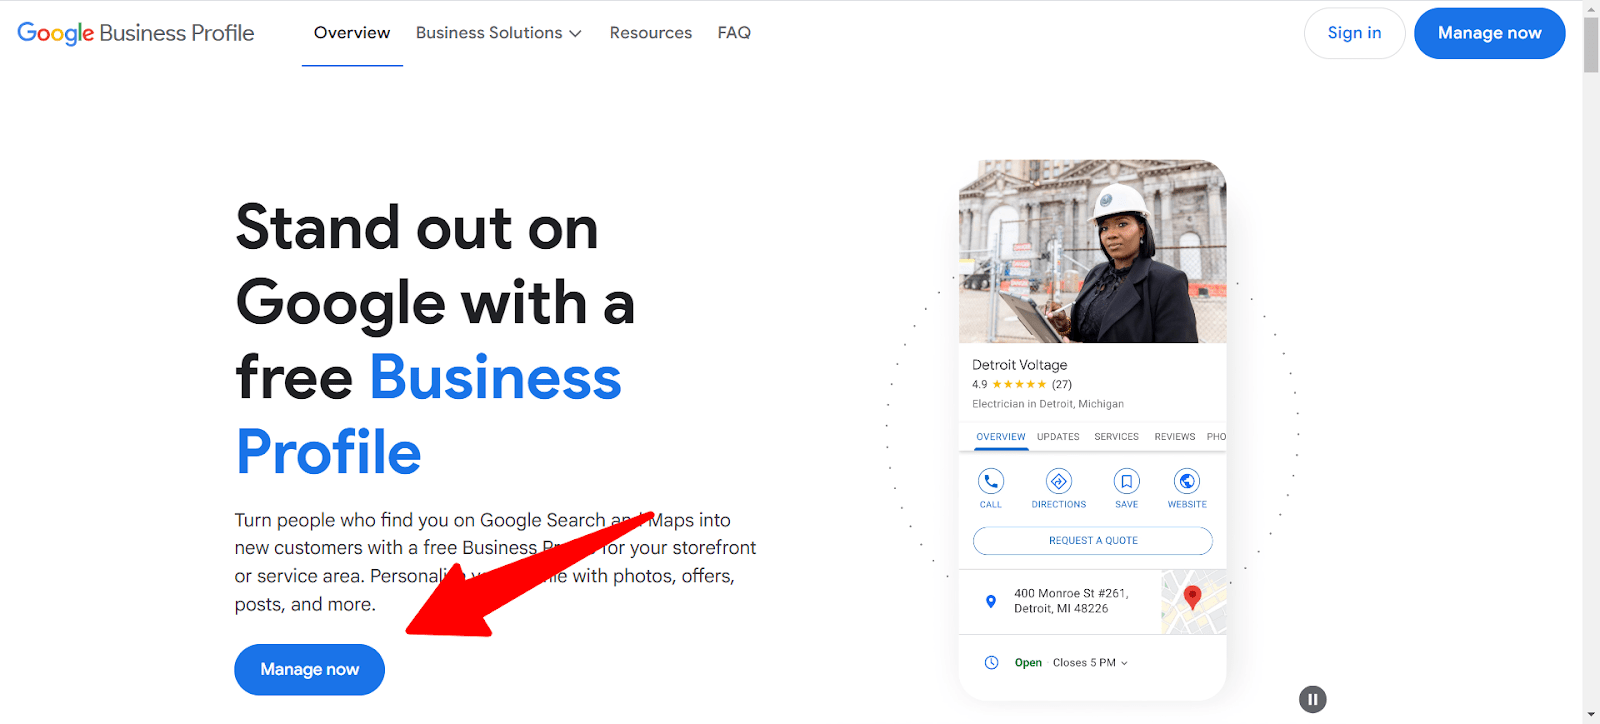This screenshot has width=1600, height=724.
Task: Click the Sign in button
Action: click(1354, 33)
